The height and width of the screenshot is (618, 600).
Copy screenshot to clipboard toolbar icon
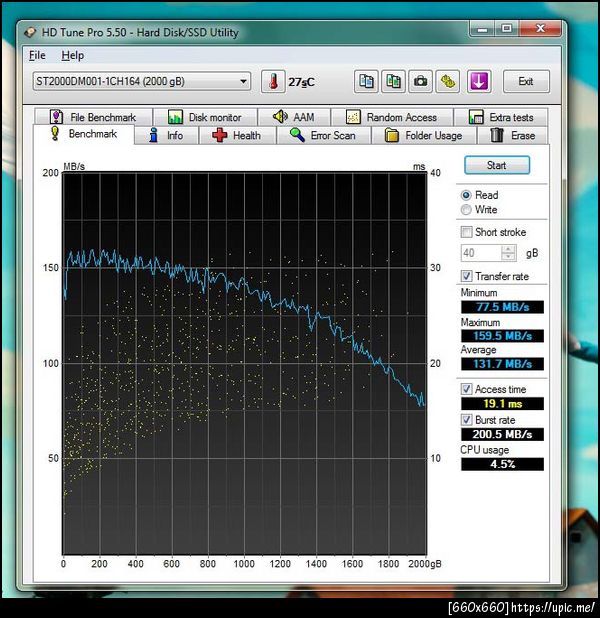(393, 82)
